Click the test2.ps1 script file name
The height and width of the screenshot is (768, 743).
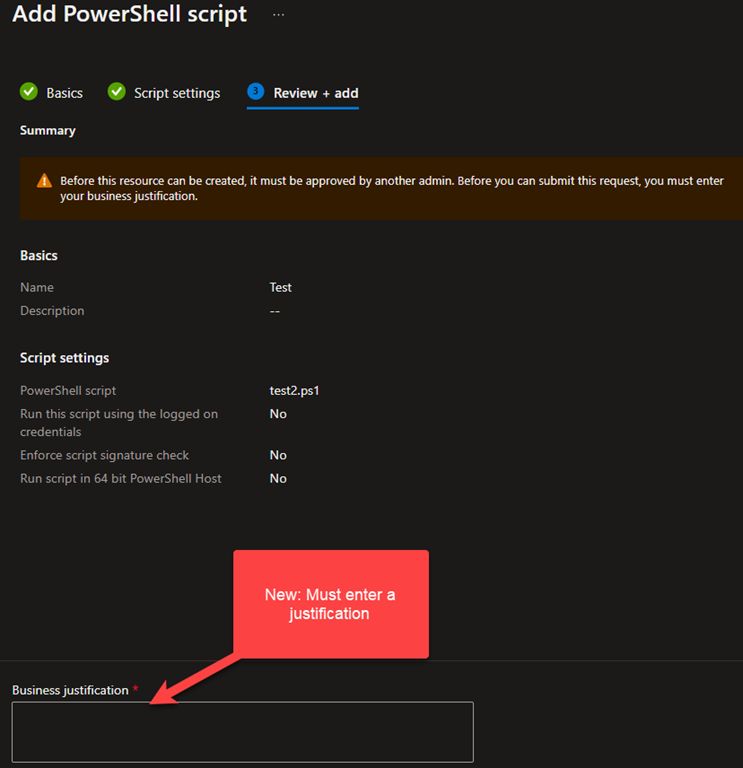tap(294, 390)
